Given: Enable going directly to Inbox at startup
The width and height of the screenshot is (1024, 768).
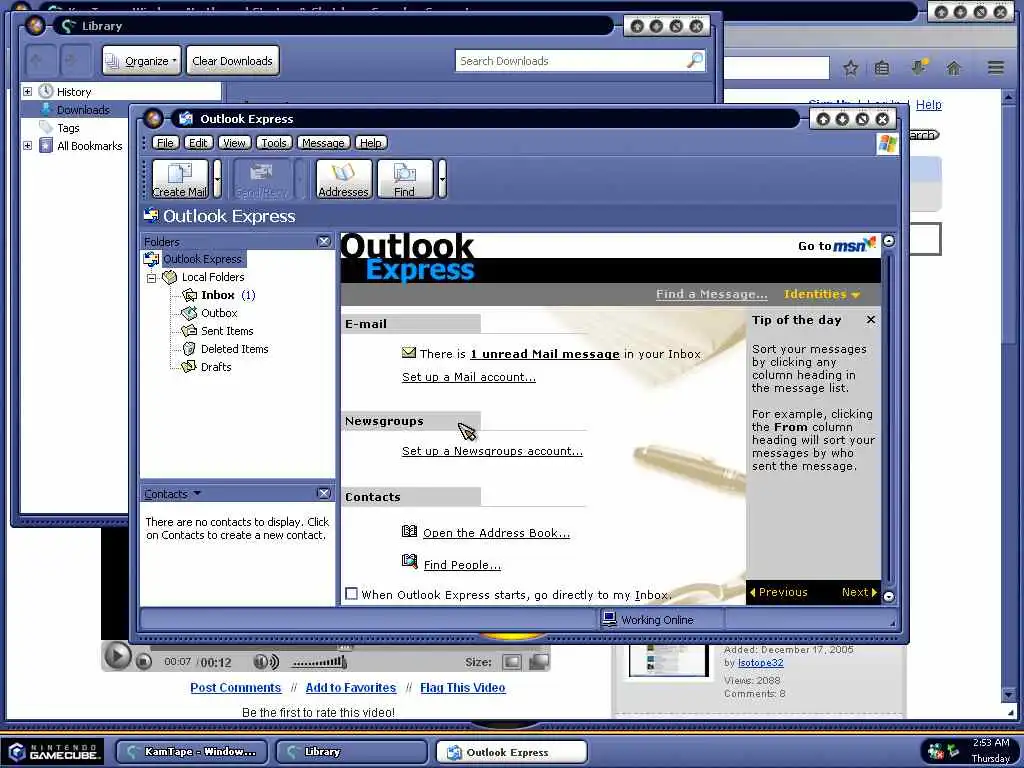Looking at the screenshot, I should coord(351,594).
